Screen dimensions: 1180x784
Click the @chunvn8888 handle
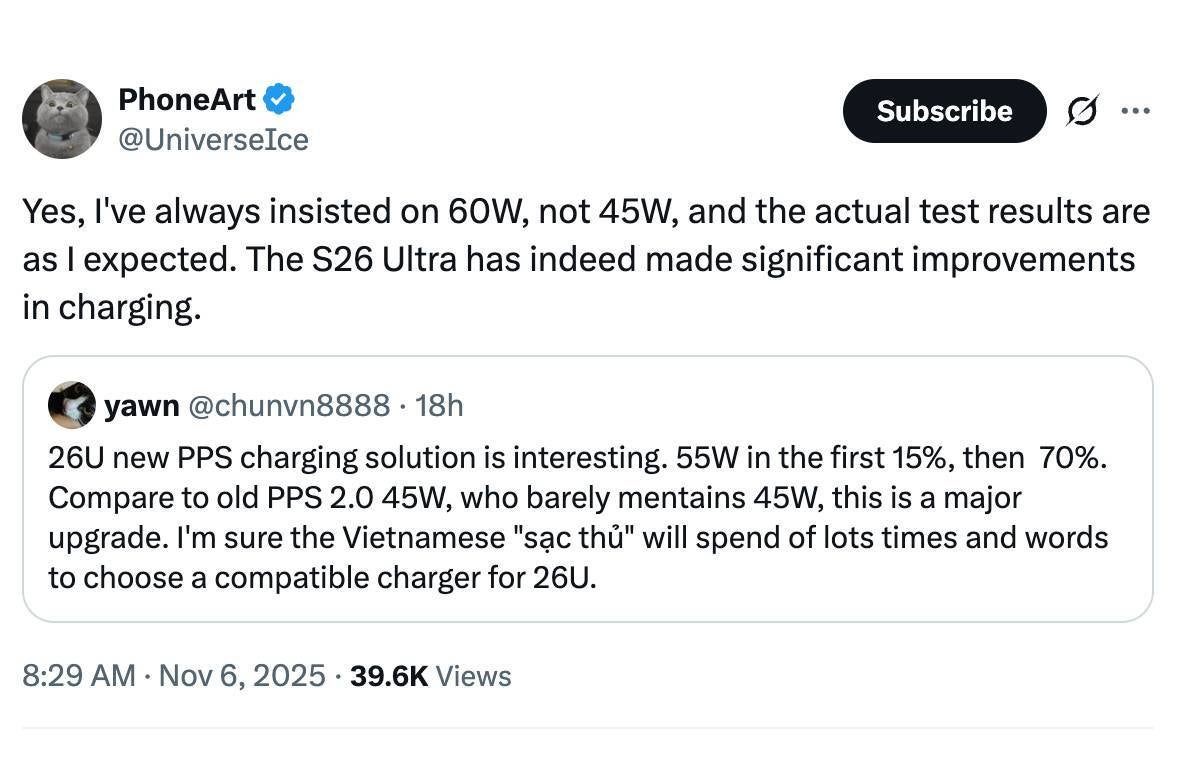[x=289, y=405]
